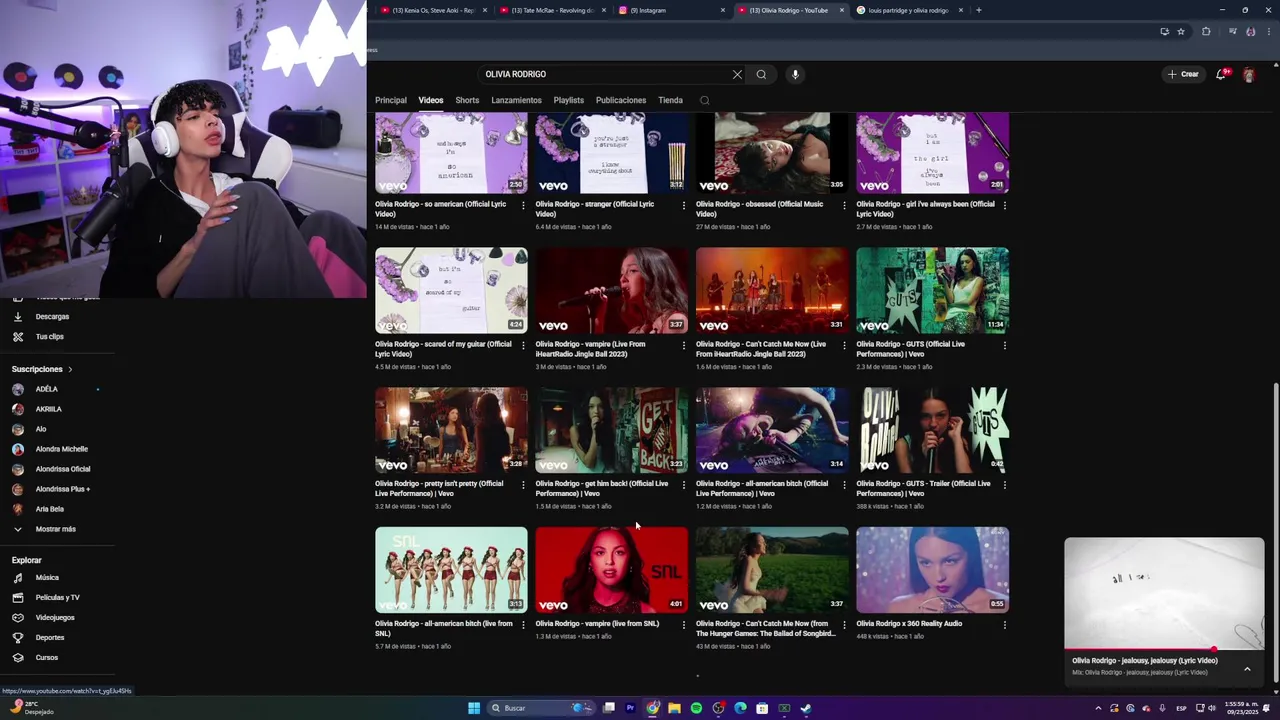Open Videojuegos in Explorar

point(55,618)
